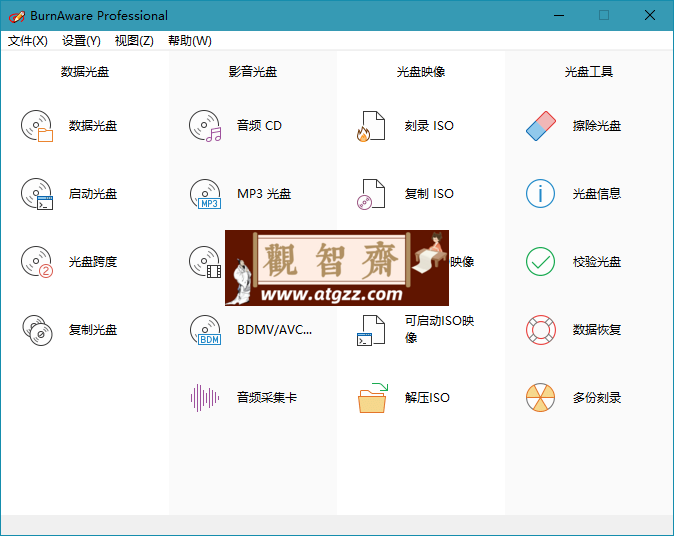Show 光盘信息 via the info icon
Image resolution: width=674 pixels, height=536 pixels.
pos(540,194)
